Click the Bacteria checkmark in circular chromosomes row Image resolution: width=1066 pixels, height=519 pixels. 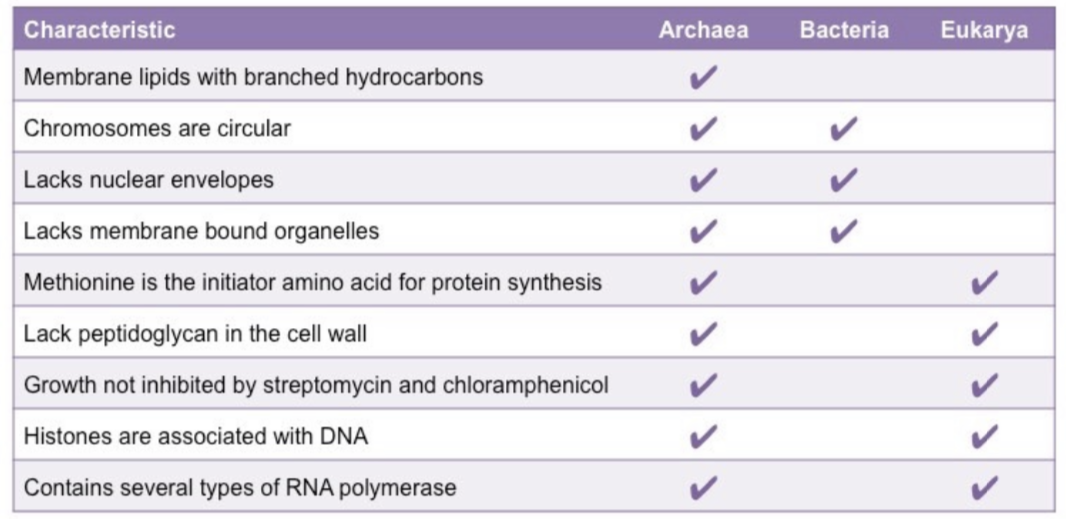[x=844, y=129]
